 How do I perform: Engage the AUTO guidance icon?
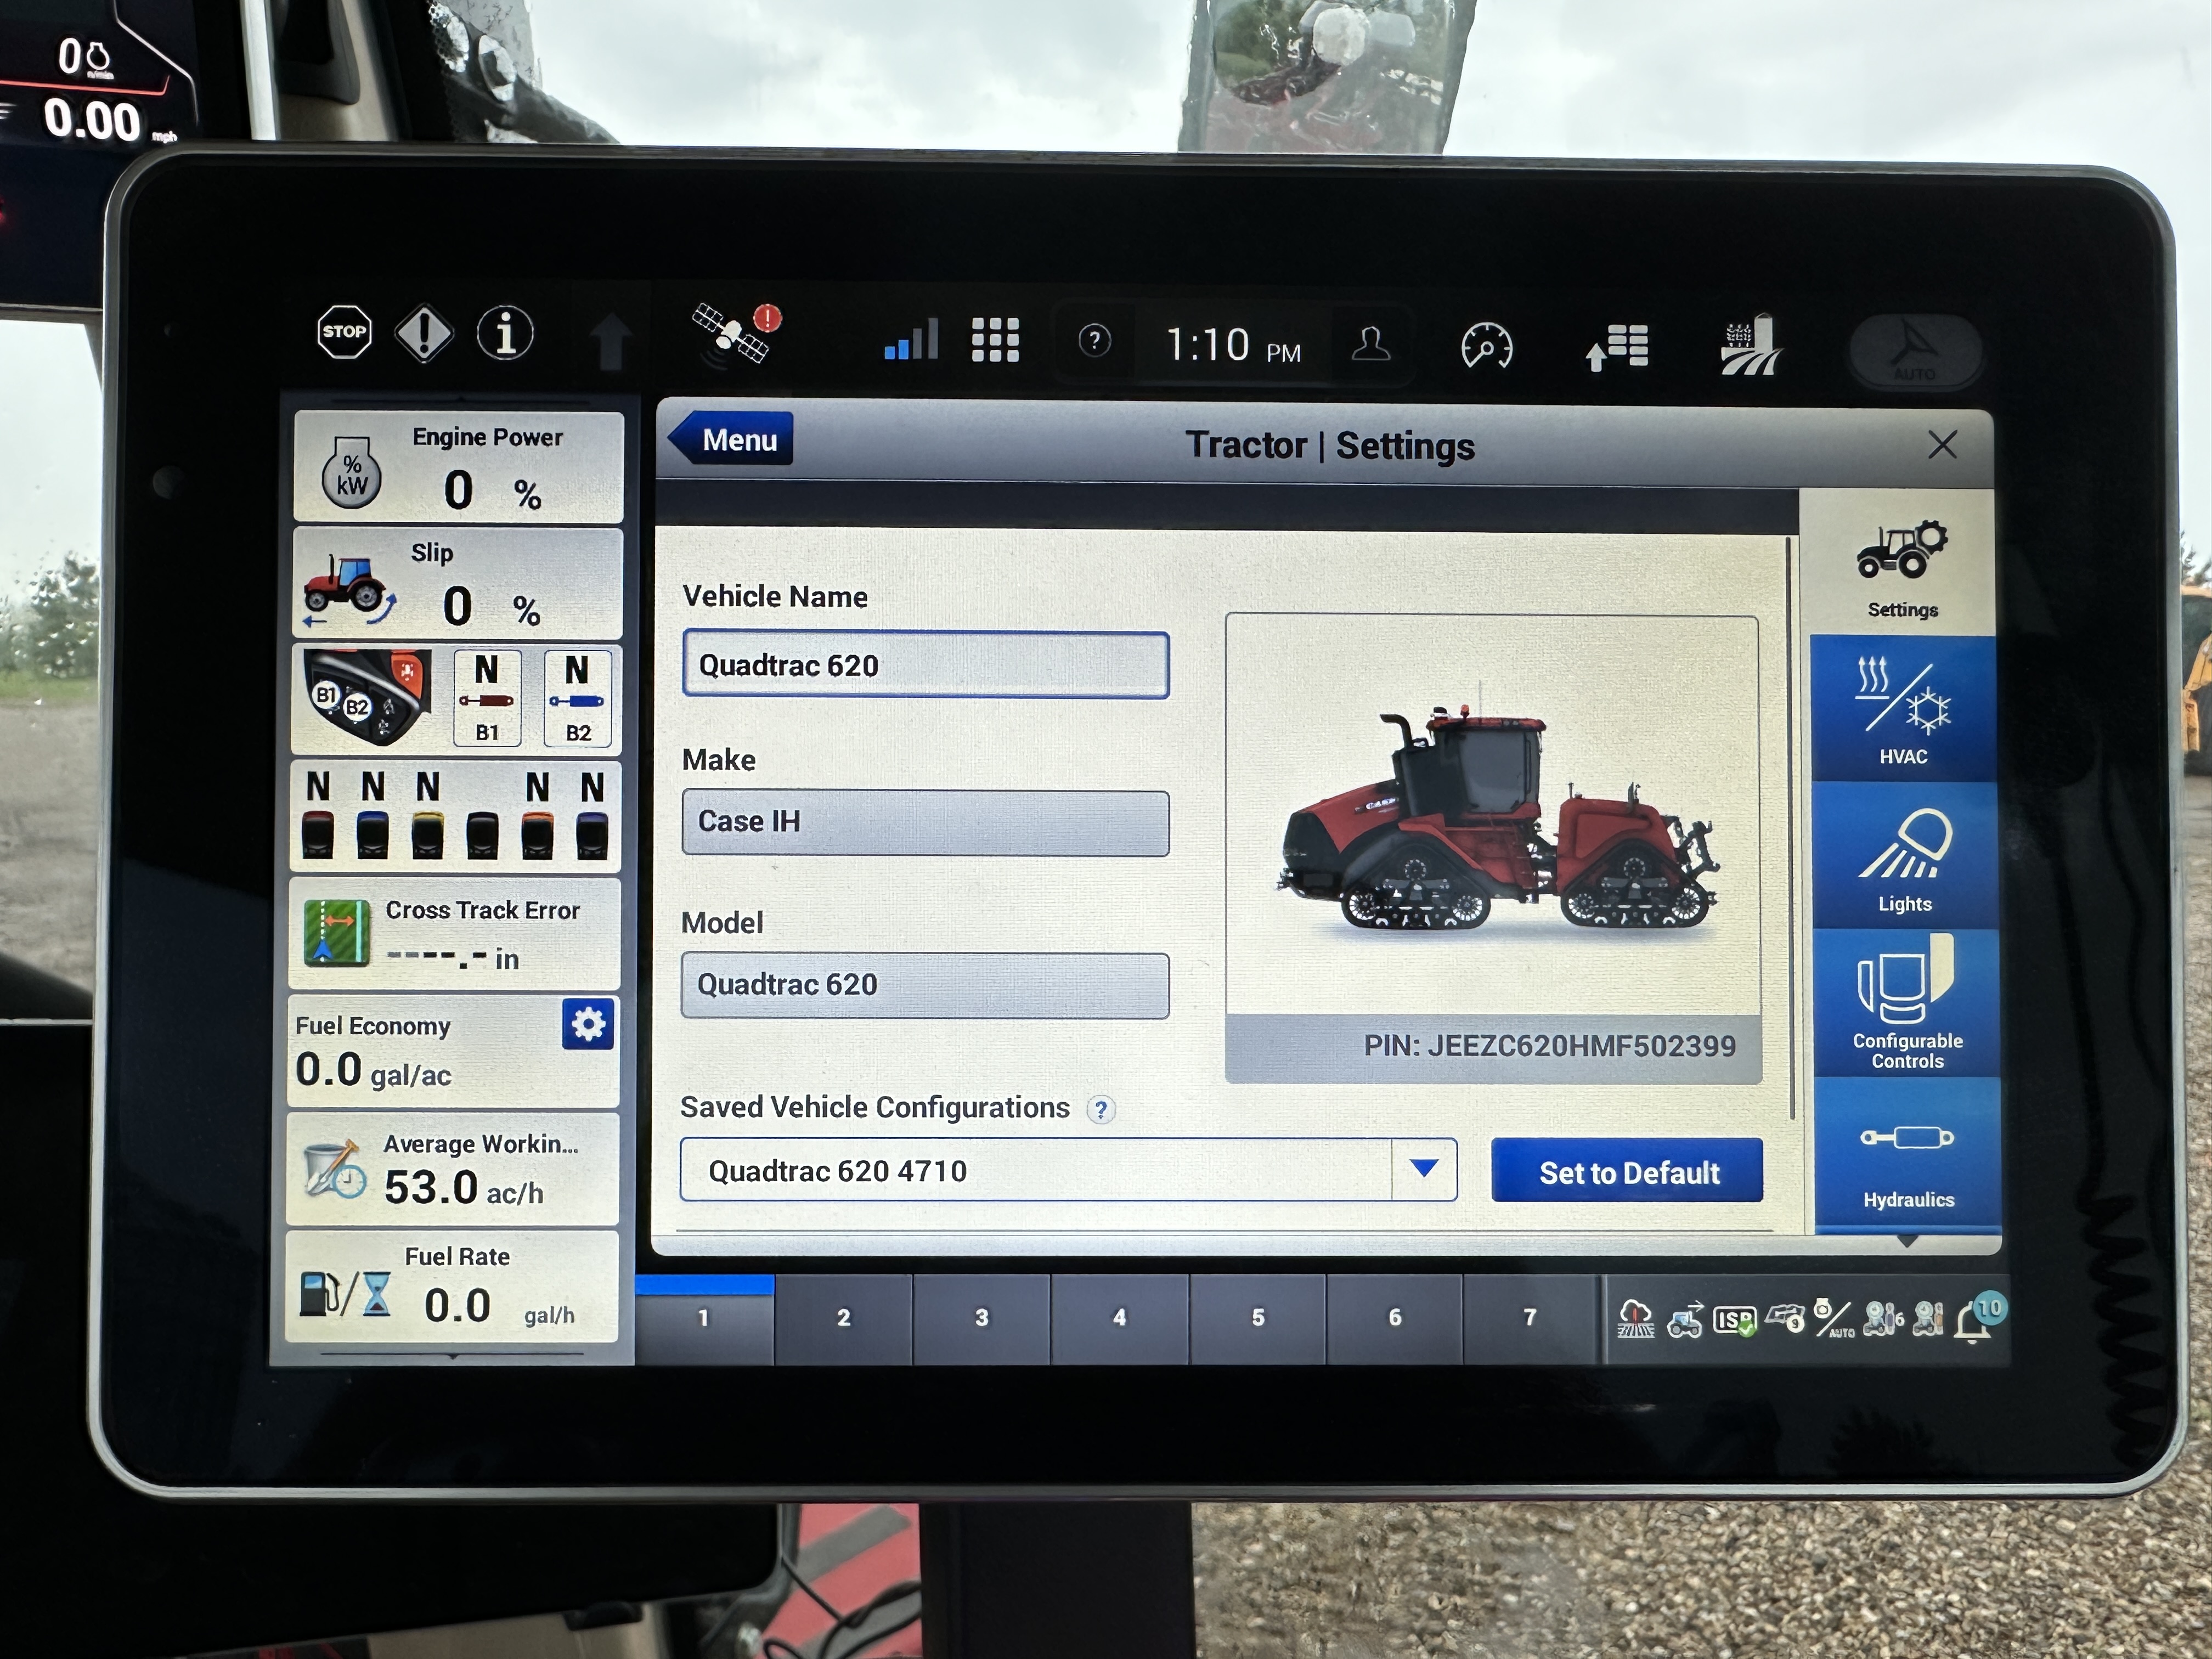click(x=1915, y=350)
